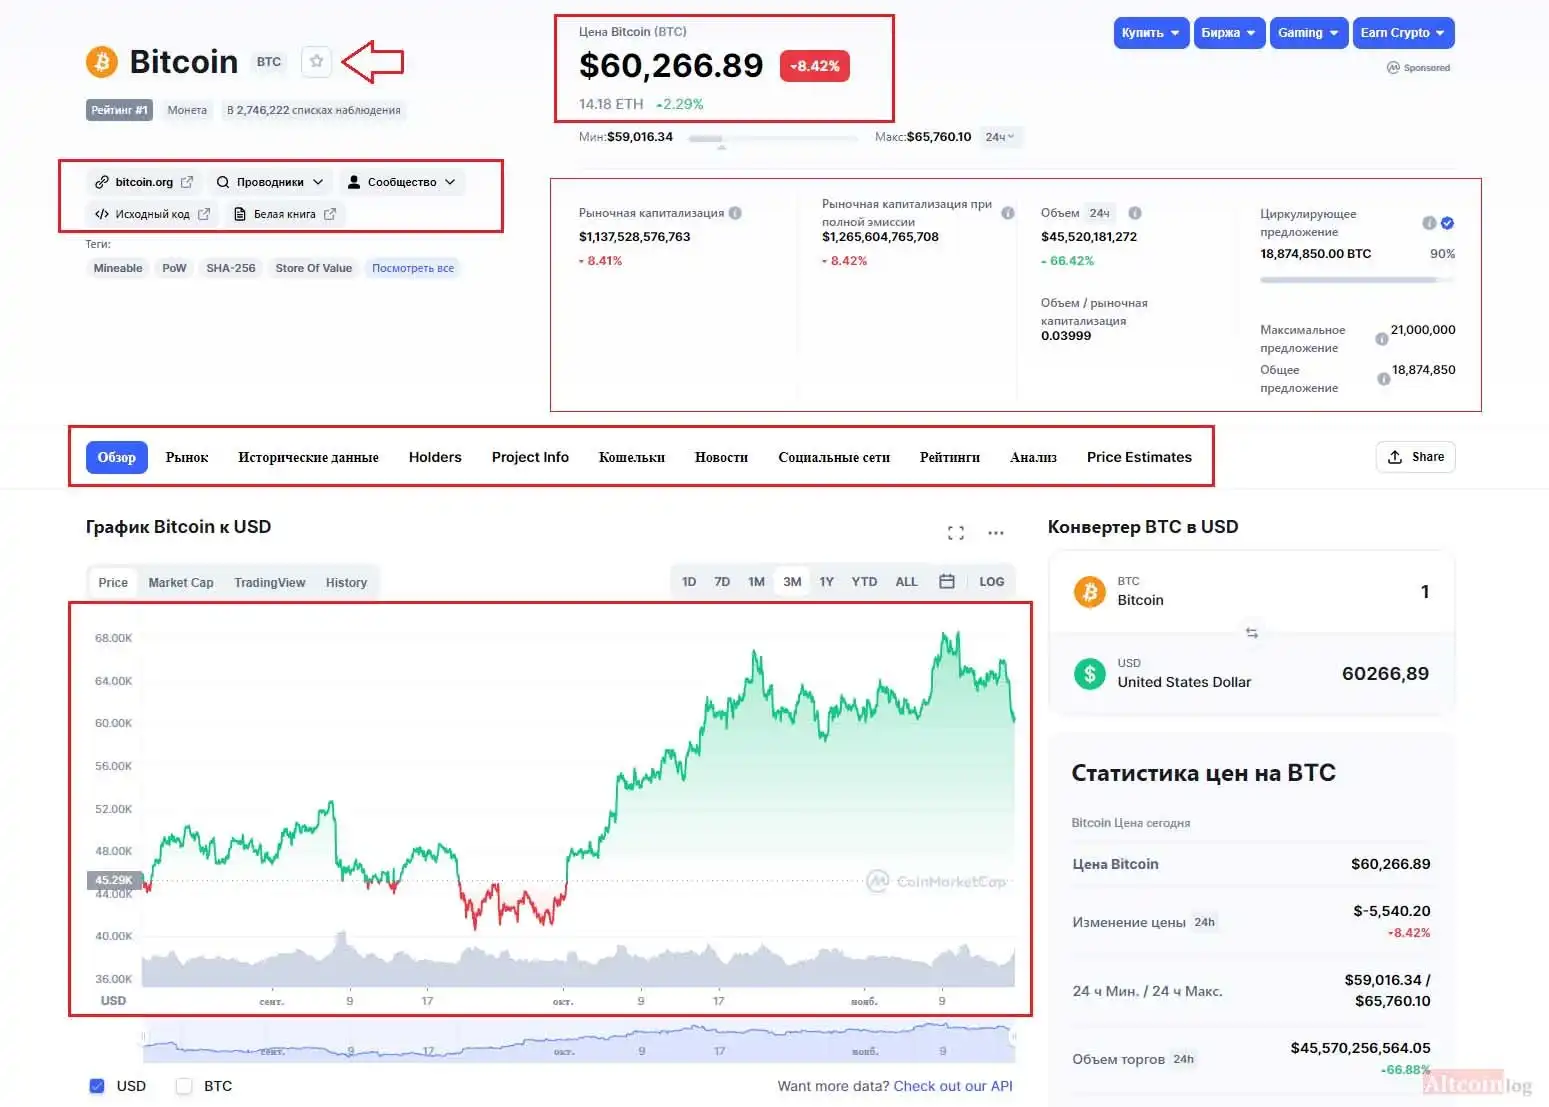Open the calendar date range picker

tap(946, 582)
